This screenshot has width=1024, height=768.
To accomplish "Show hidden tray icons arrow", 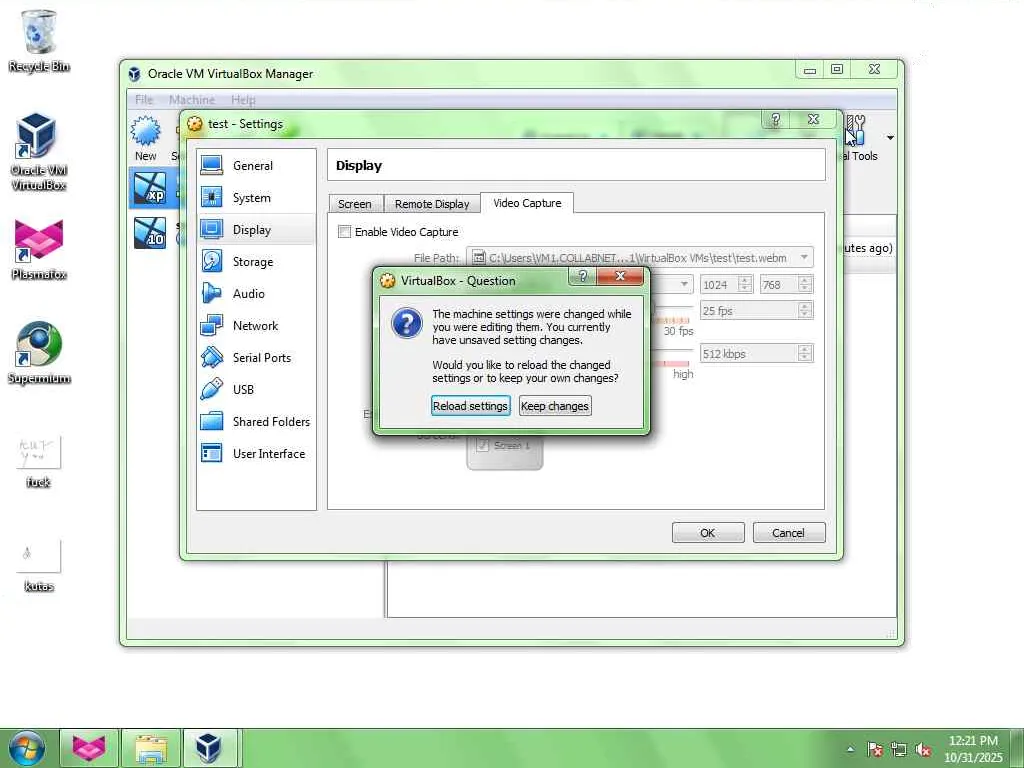I will point(850,750).
